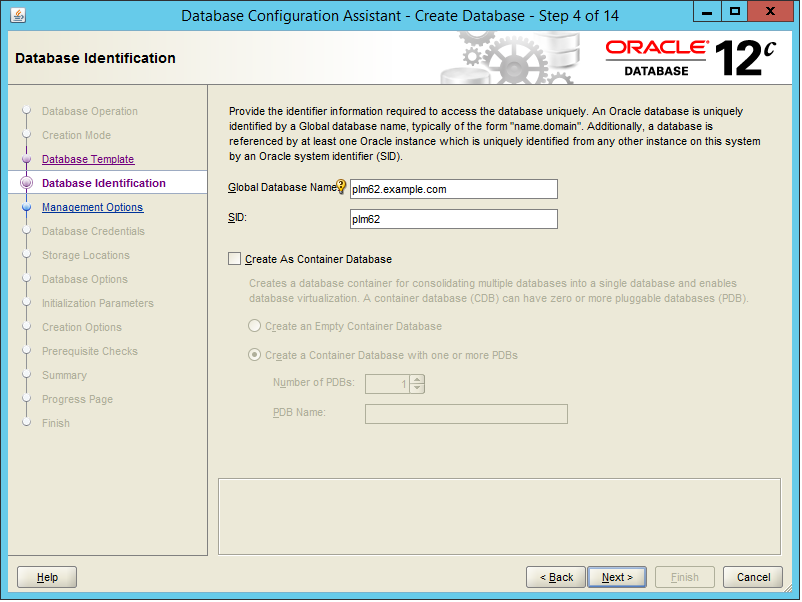802x602 pixels.
Task: Click the Database Identification page heading
Action: point(95,58)
